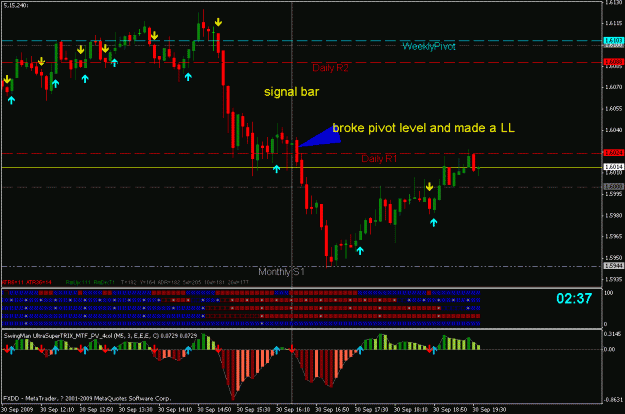Click the red ATR5=11 ATR25=14 readout
Screen dimensions: 625x414
tap(27, 283)
